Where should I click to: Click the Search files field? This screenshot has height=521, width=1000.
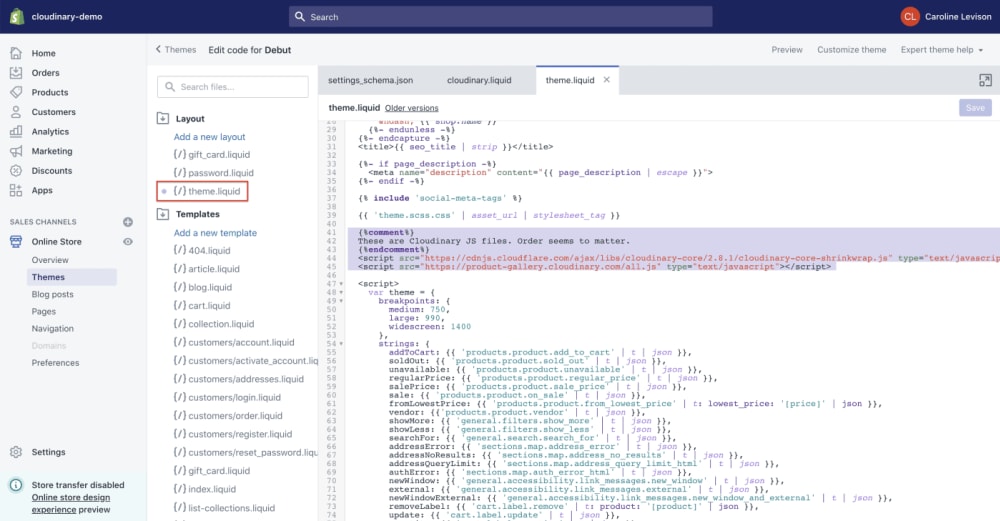[x=233, y=87]
